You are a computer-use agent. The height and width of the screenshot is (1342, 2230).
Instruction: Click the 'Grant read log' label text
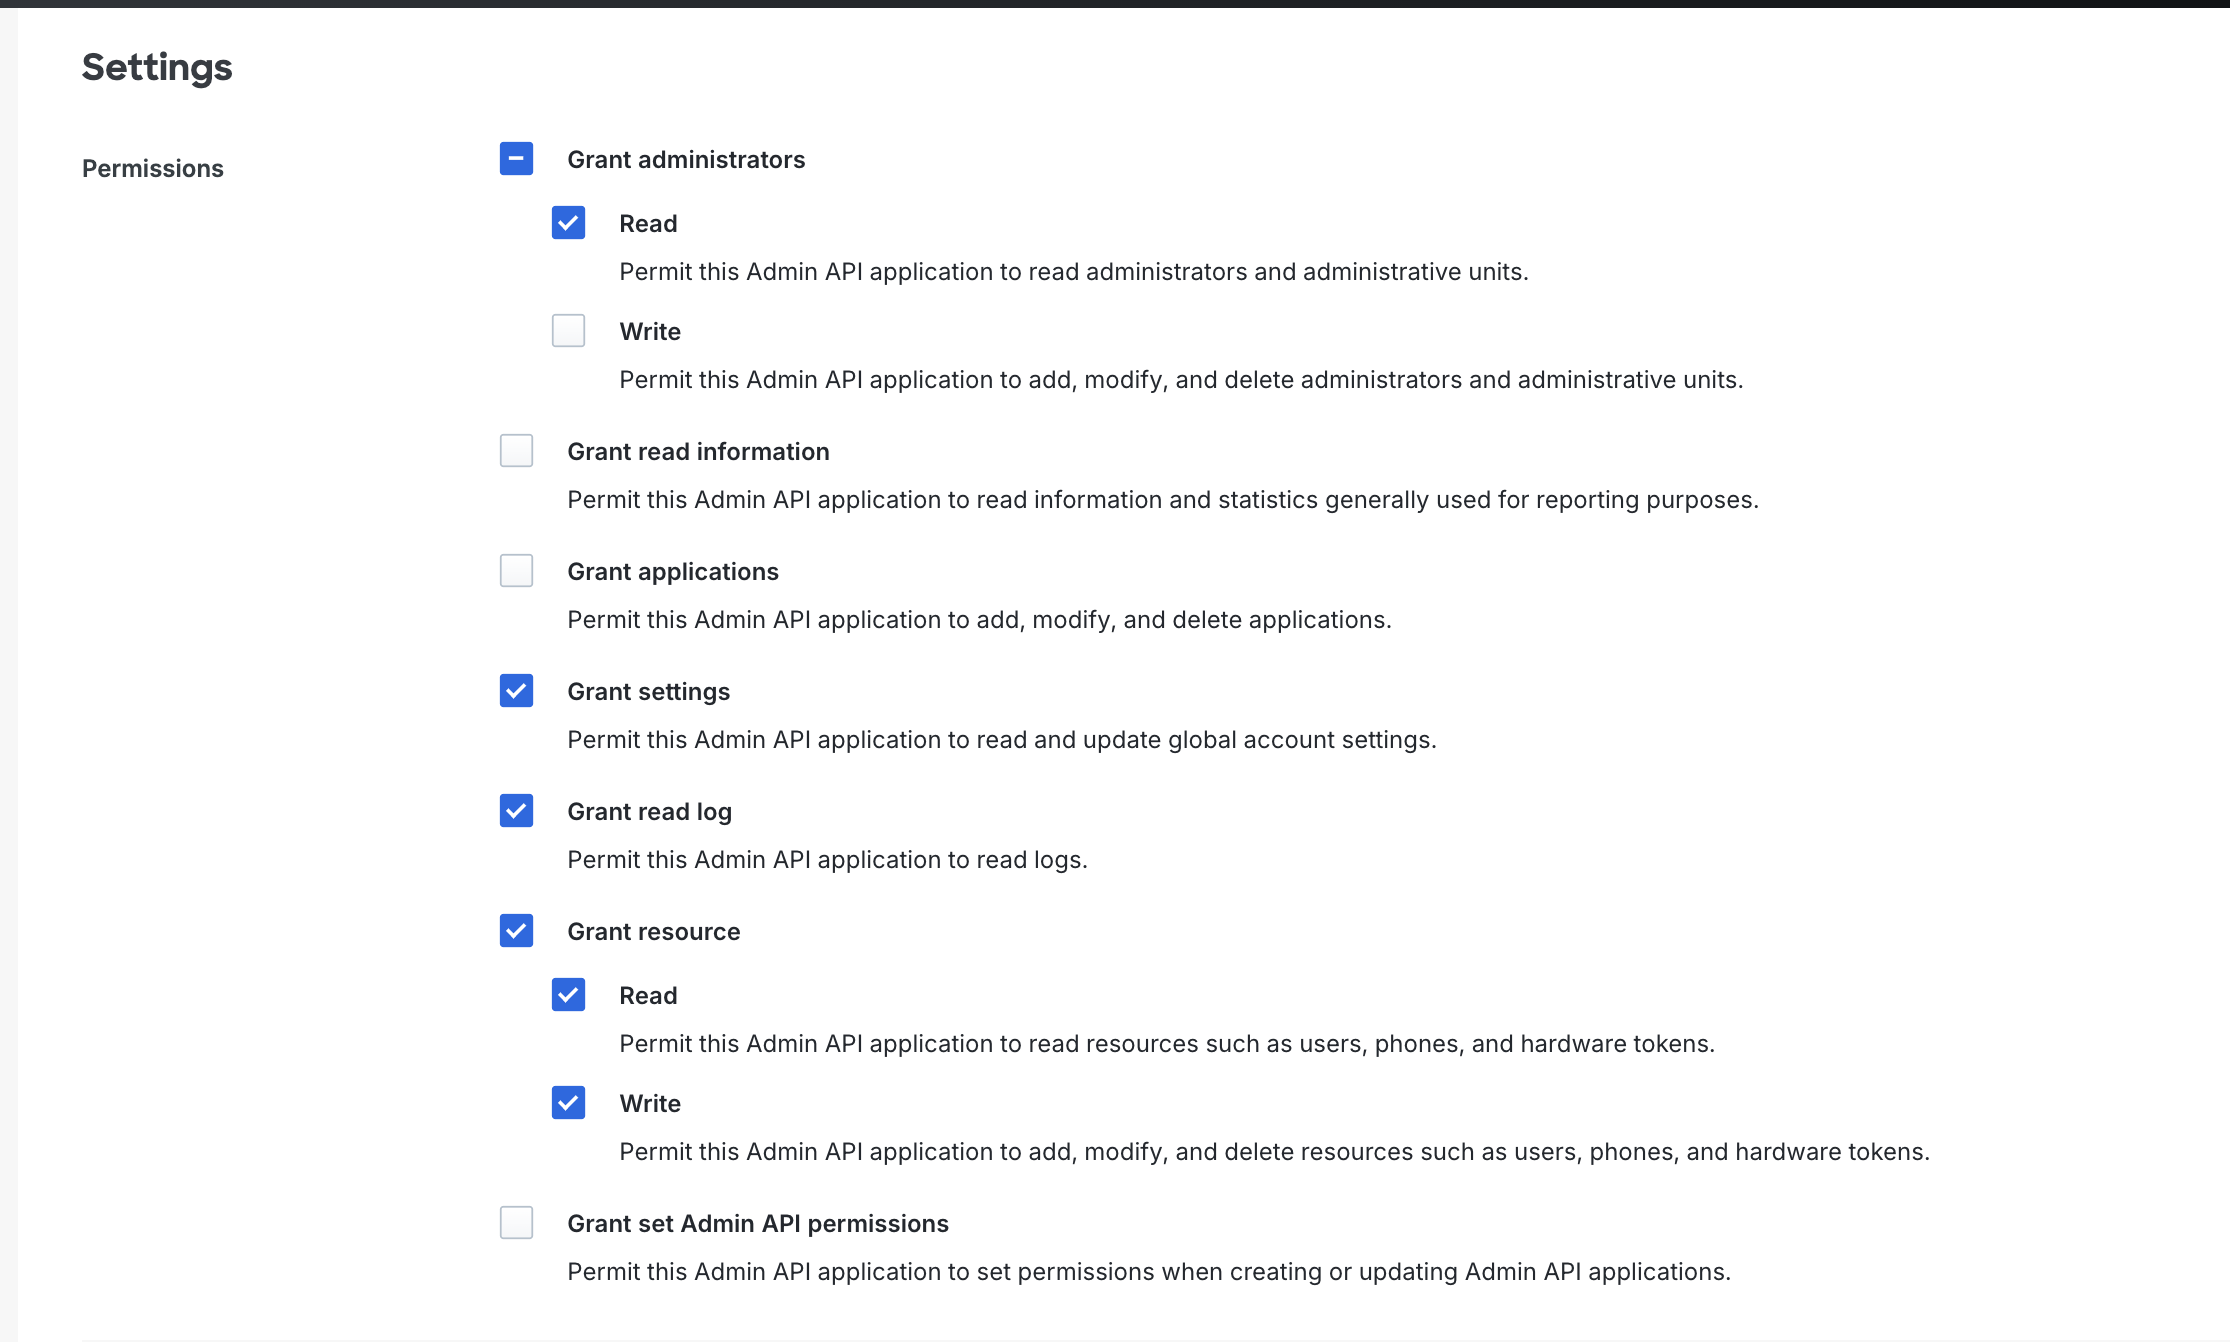[649, 812]
